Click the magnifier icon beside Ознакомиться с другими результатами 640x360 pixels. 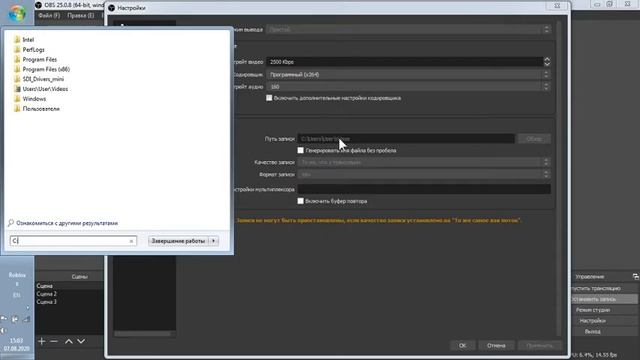11,223
